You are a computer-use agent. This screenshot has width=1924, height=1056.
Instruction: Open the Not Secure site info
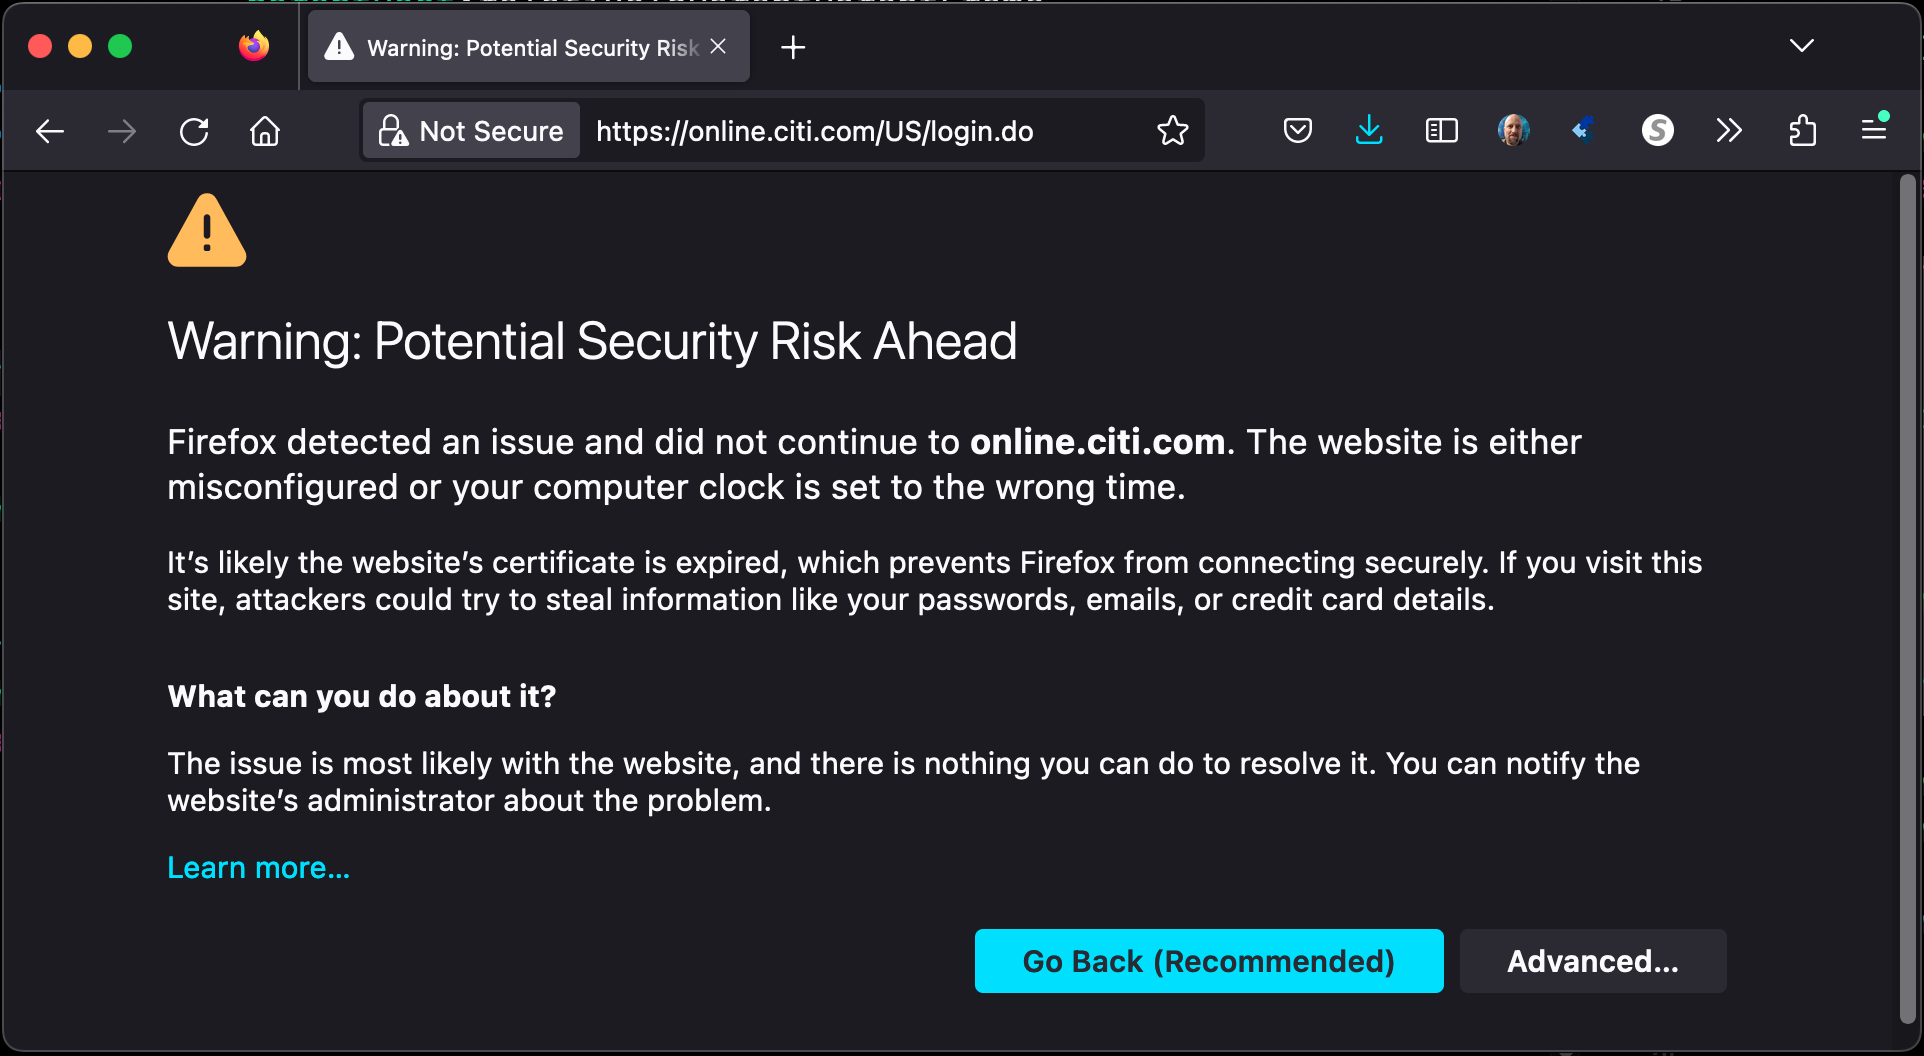tap(471, 131)
